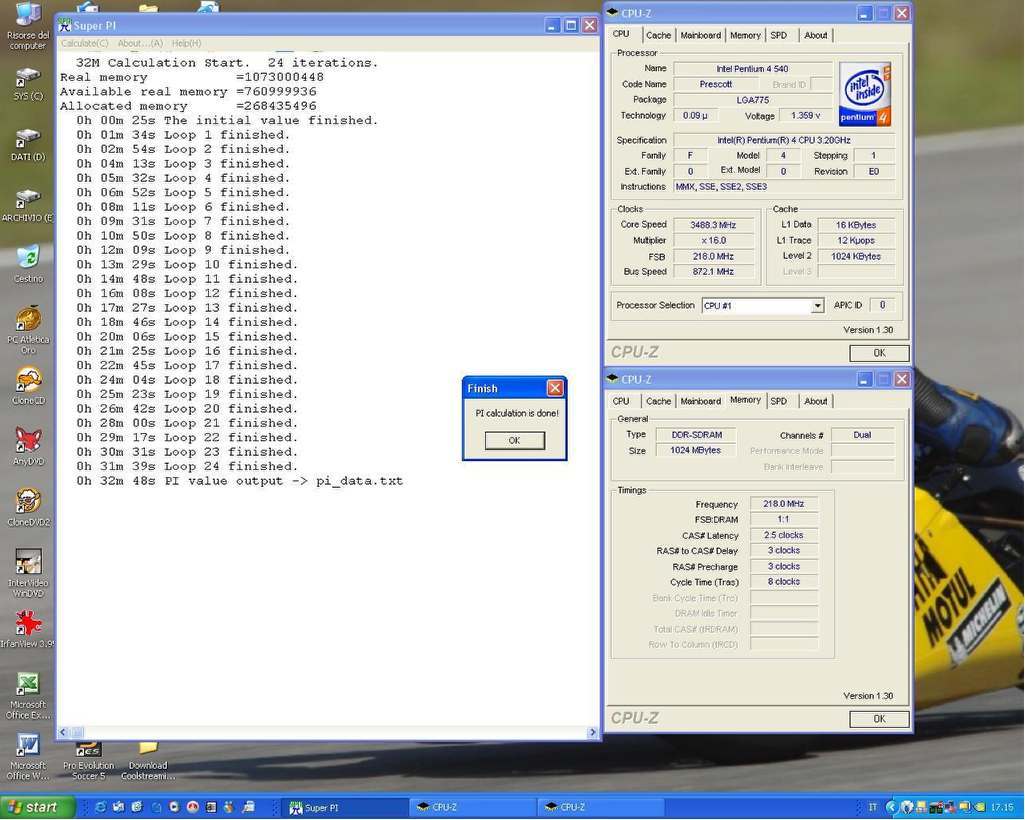Image resolution: width=1025 pixels, height=820 pixels.
Task: Click the Bus Speed value 872.1 MHz
Action: (713, 271)
